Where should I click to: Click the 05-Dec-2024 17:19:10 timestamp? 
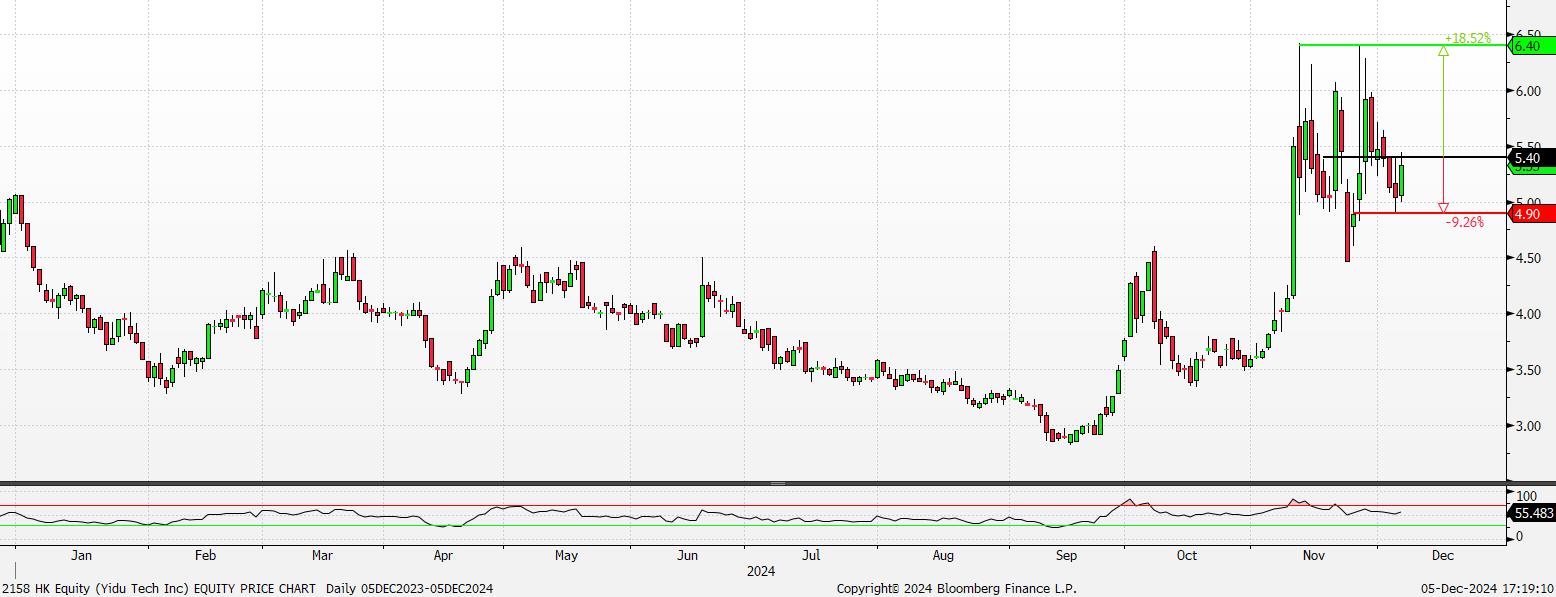coord(1489,589)
